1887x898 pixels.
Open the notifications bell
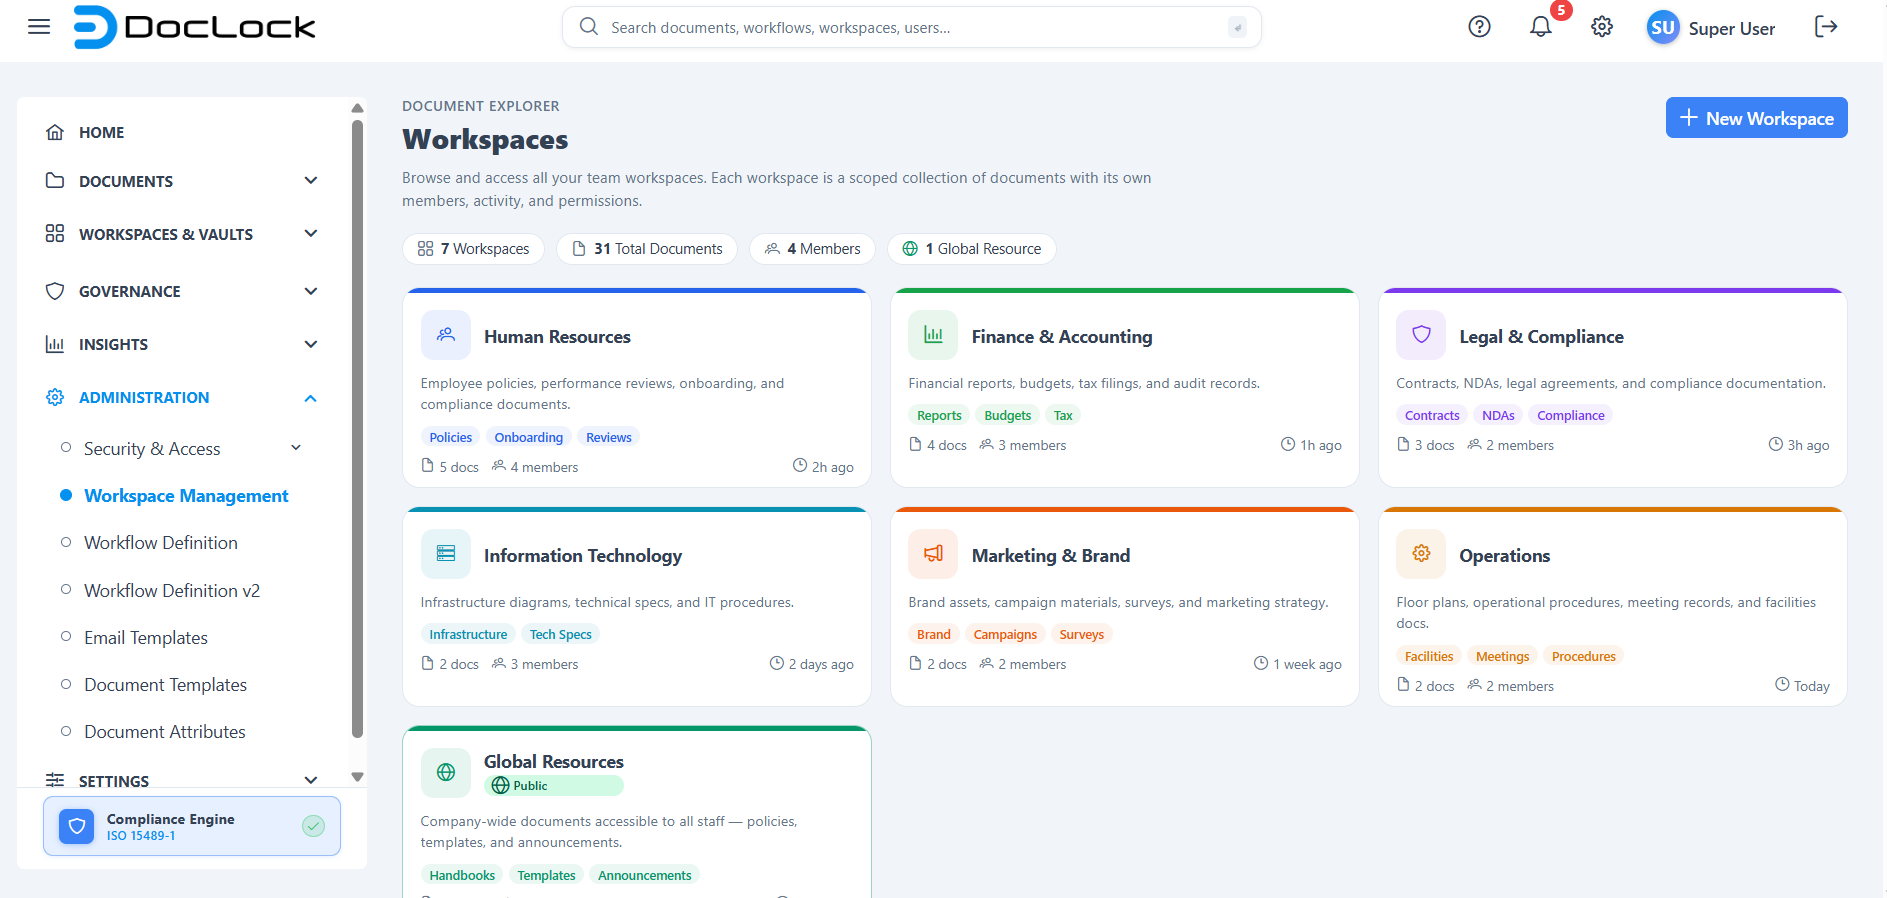1541,27
